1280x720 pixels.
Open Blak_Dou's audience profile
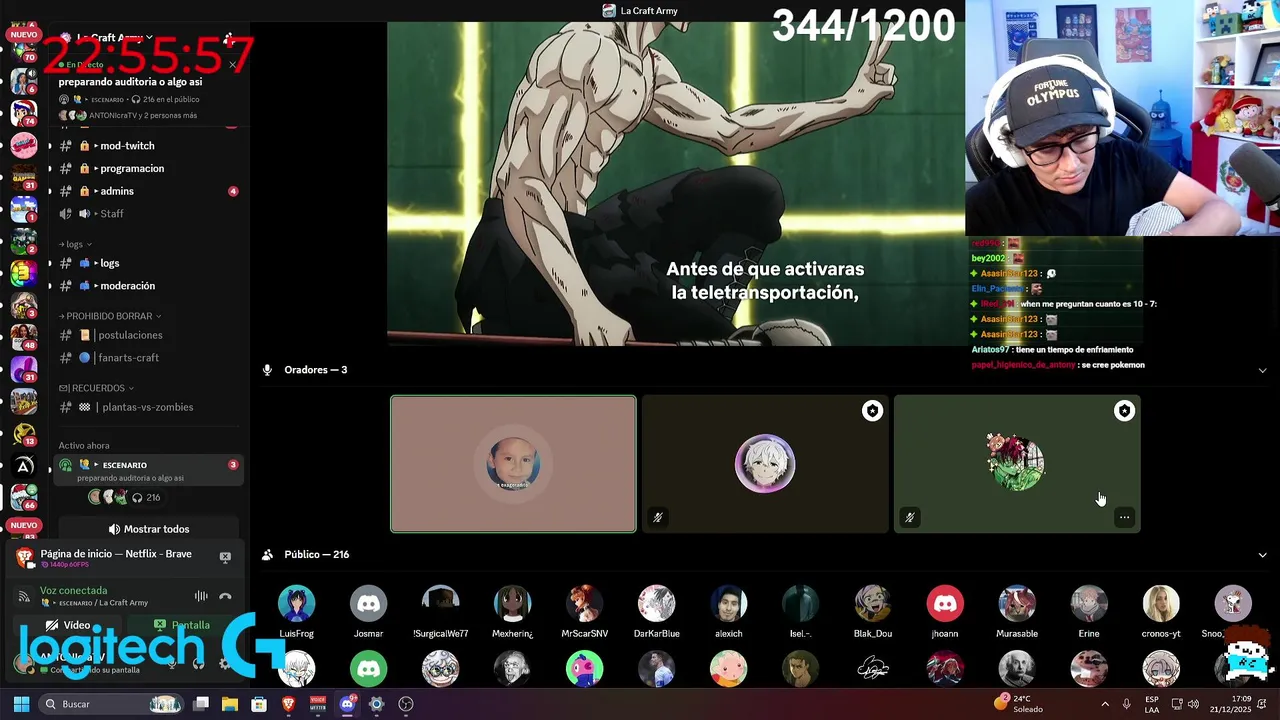(873, 611)
